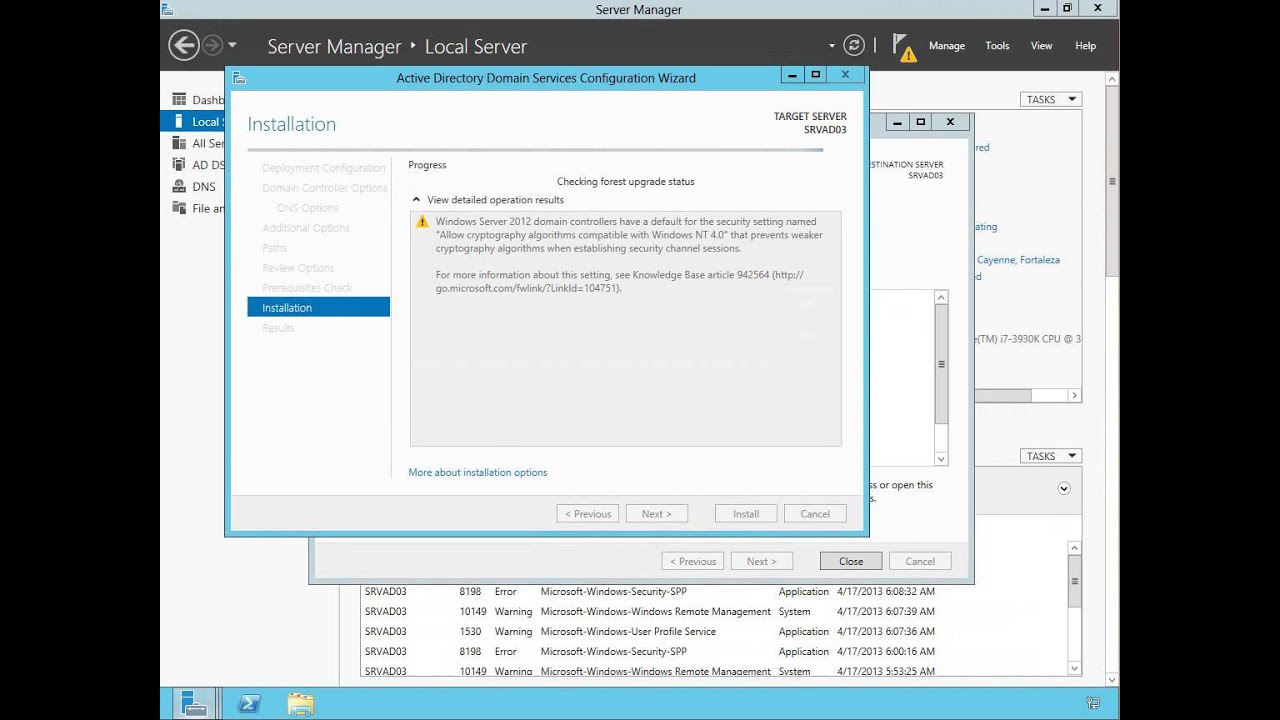Click scroll-down arrow in background wizard pane
Image resolution: width=1280 pixels, height=720 pixels.
941,459
